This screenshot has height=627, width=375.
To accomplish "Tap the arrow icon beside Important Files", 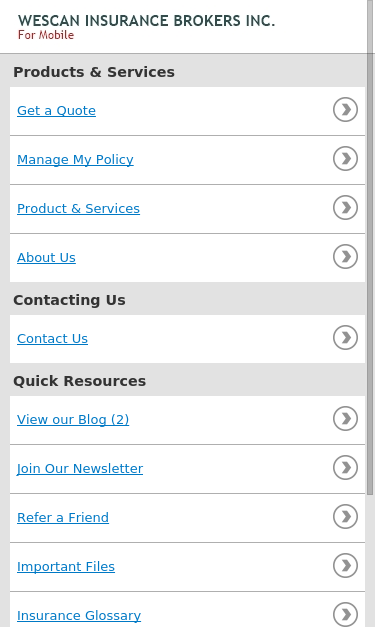I will click(x=345, y=566).
